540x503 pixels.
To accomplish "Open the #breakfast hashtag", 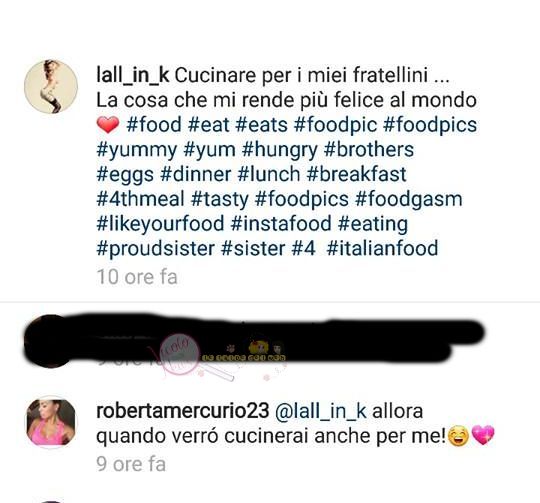I will click(x=356, y=174).
